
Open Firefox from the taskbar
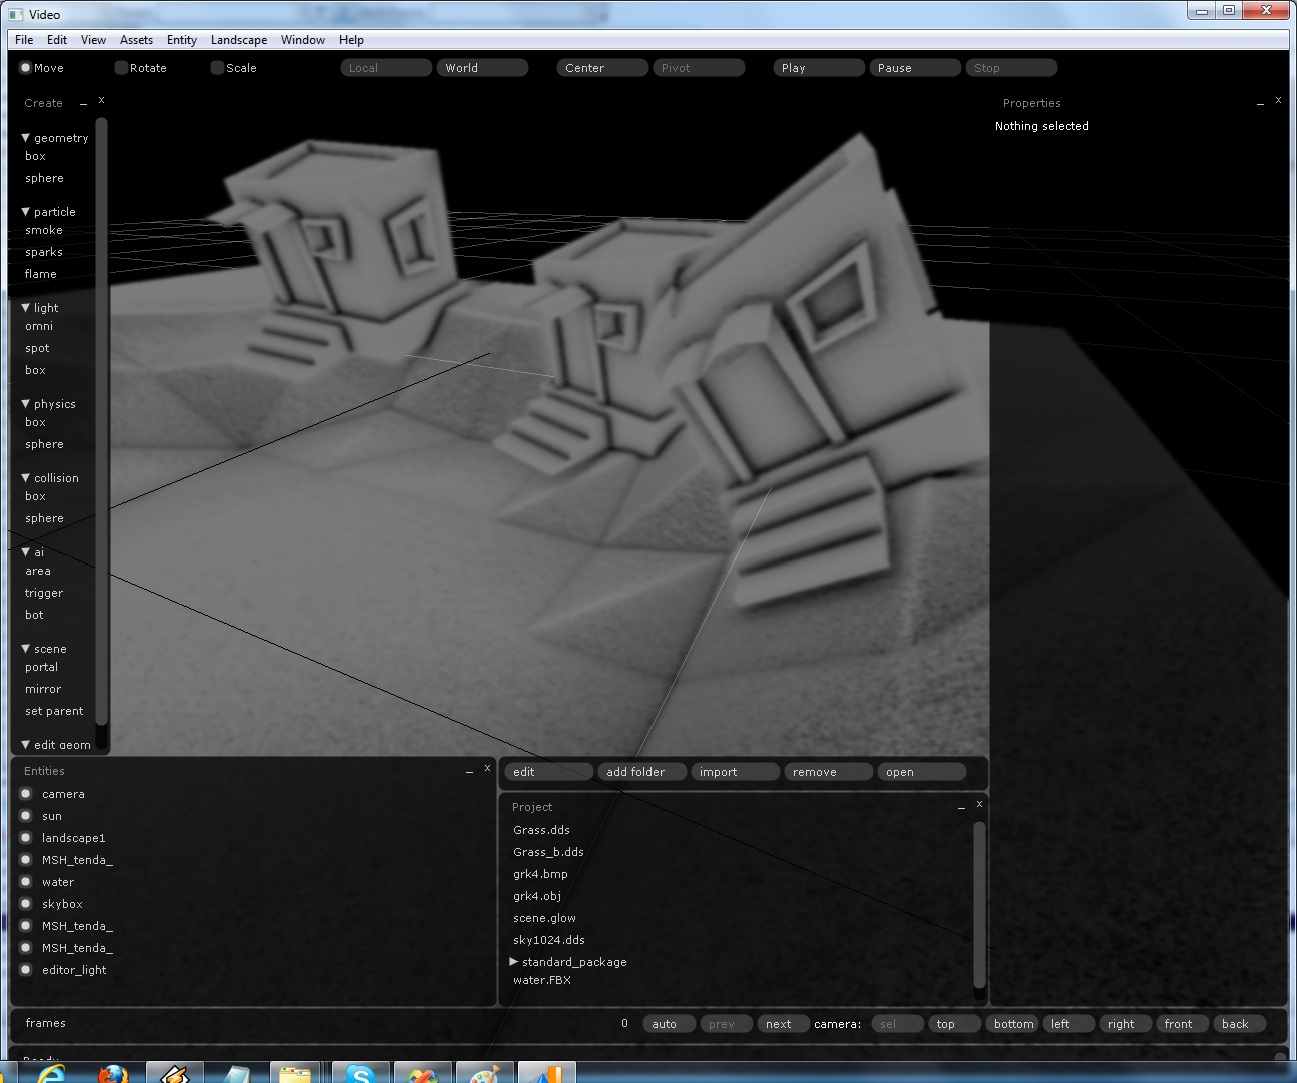[113, 1073]
